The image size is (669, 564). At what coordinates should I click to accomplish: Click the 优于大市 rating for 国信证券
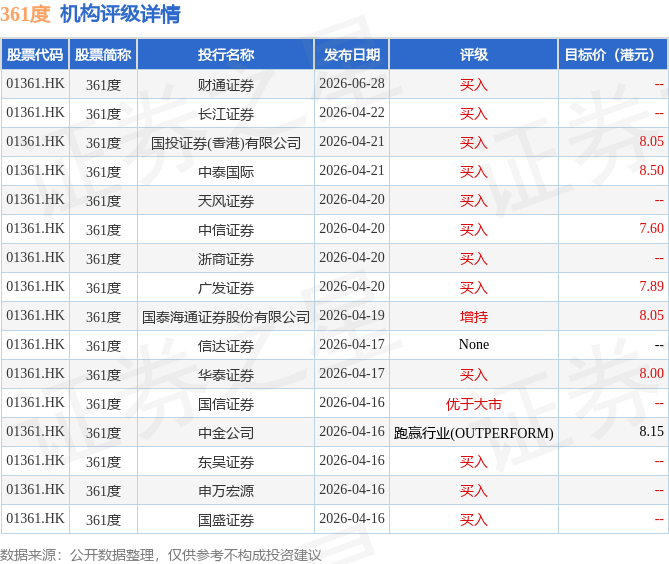pos(474,404)
